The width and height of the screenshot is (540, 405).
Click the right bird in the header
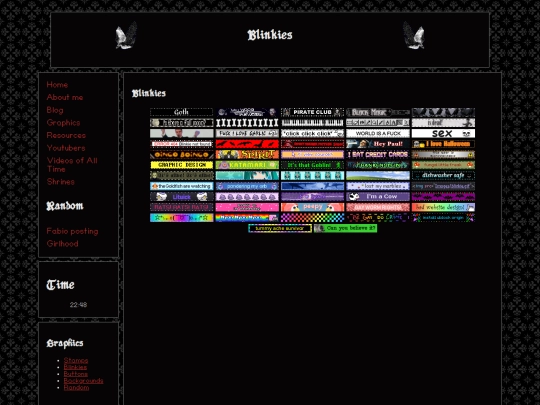pos(414,35)
